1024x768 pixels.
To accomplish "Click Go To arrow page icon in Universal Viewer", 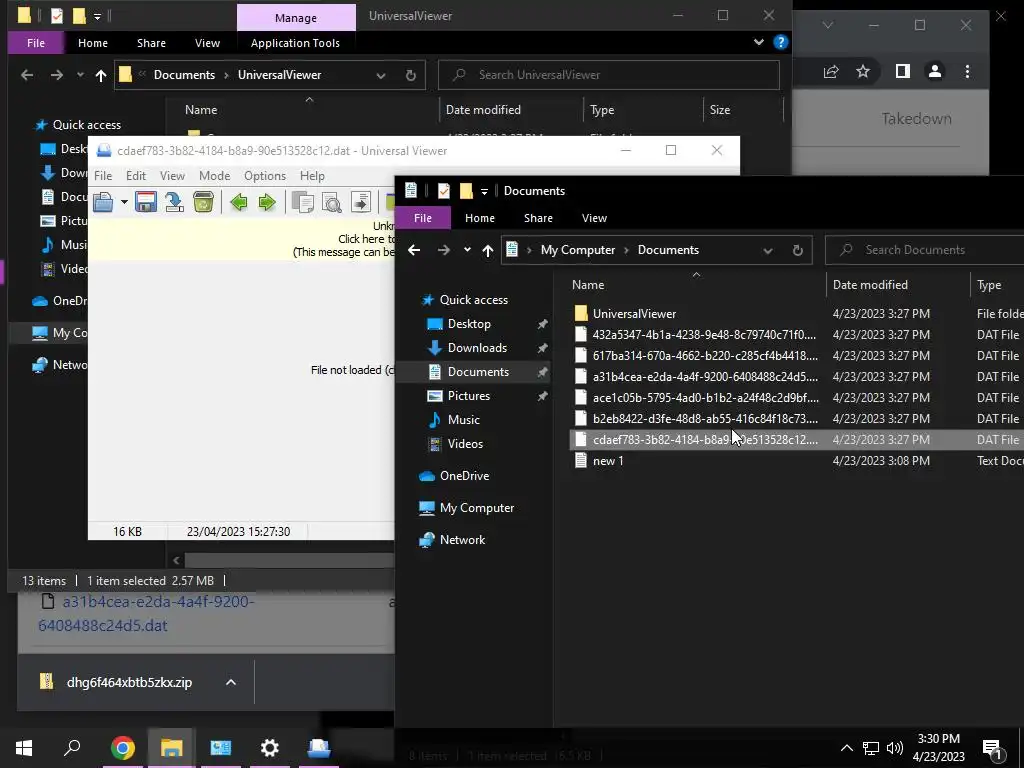I will click(360, 202).
